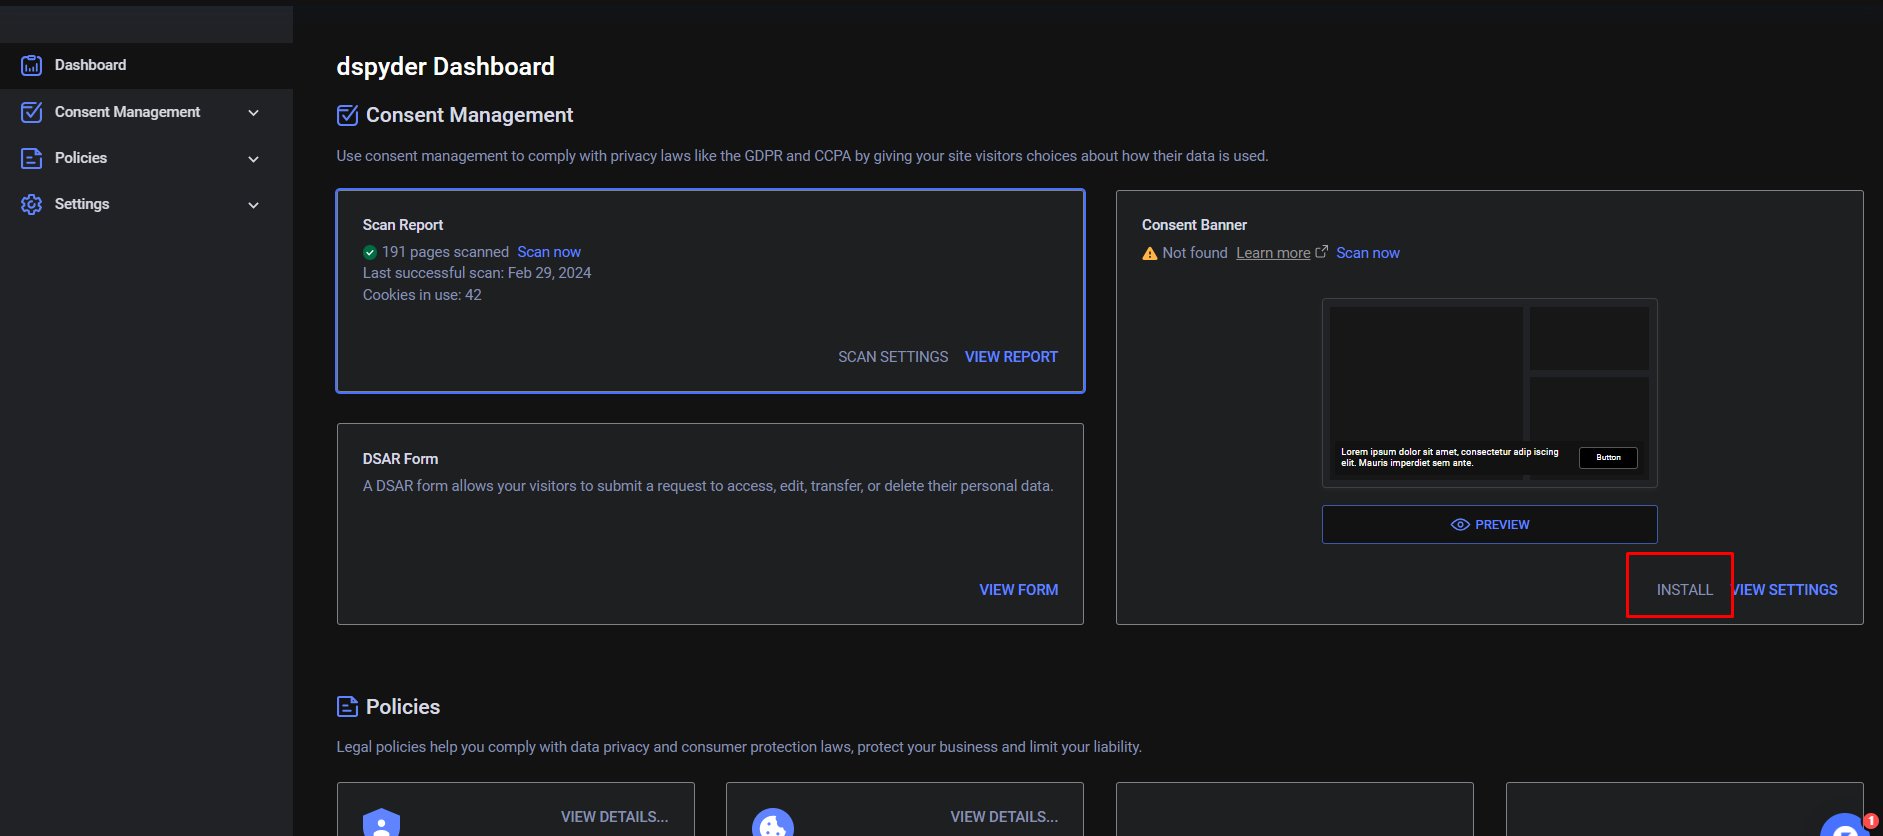Click the eye icon on the Preview button
The height and width of the screenshot is (836, 1883).
coord(1460,525)
